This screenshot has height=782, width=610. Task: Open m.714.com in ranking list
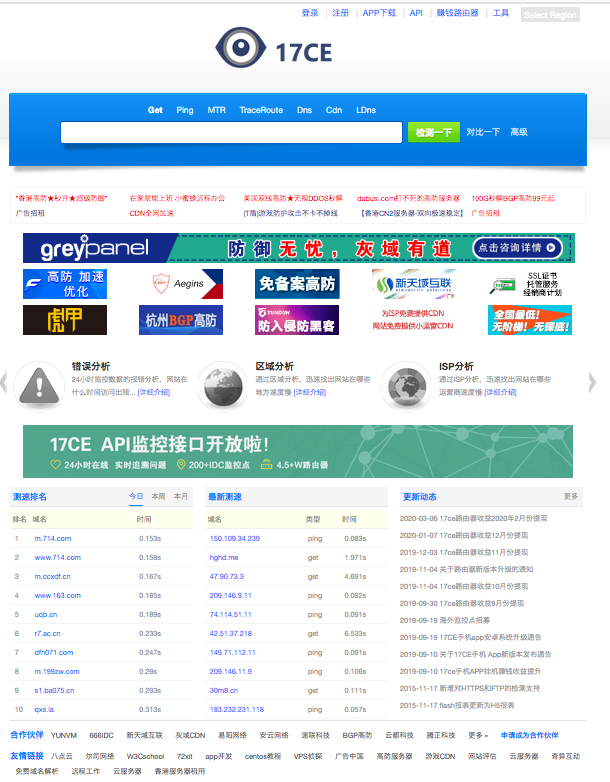(x=53, y=539)
